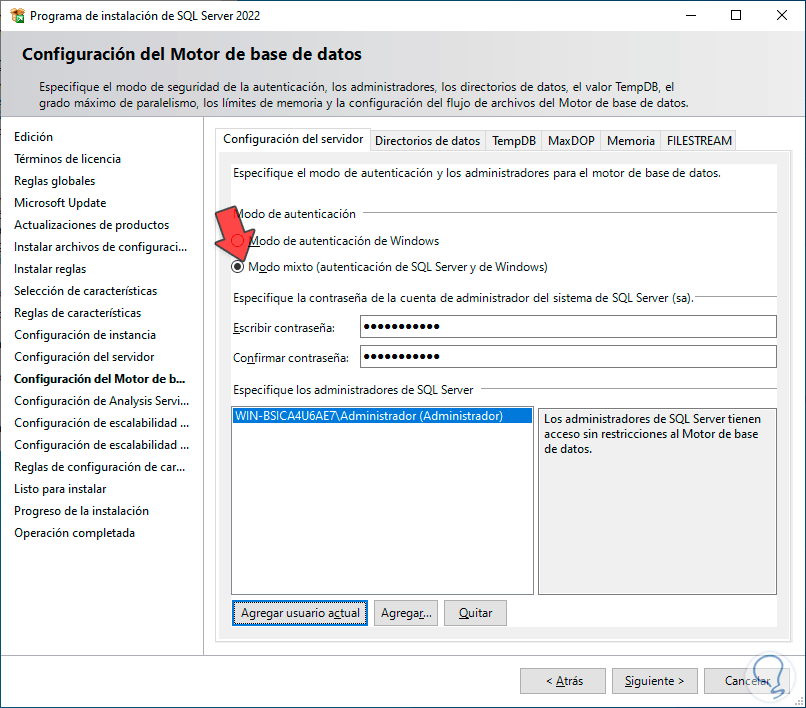Click the Confirmar contraseña password field
806x708 pixels.
568,356
